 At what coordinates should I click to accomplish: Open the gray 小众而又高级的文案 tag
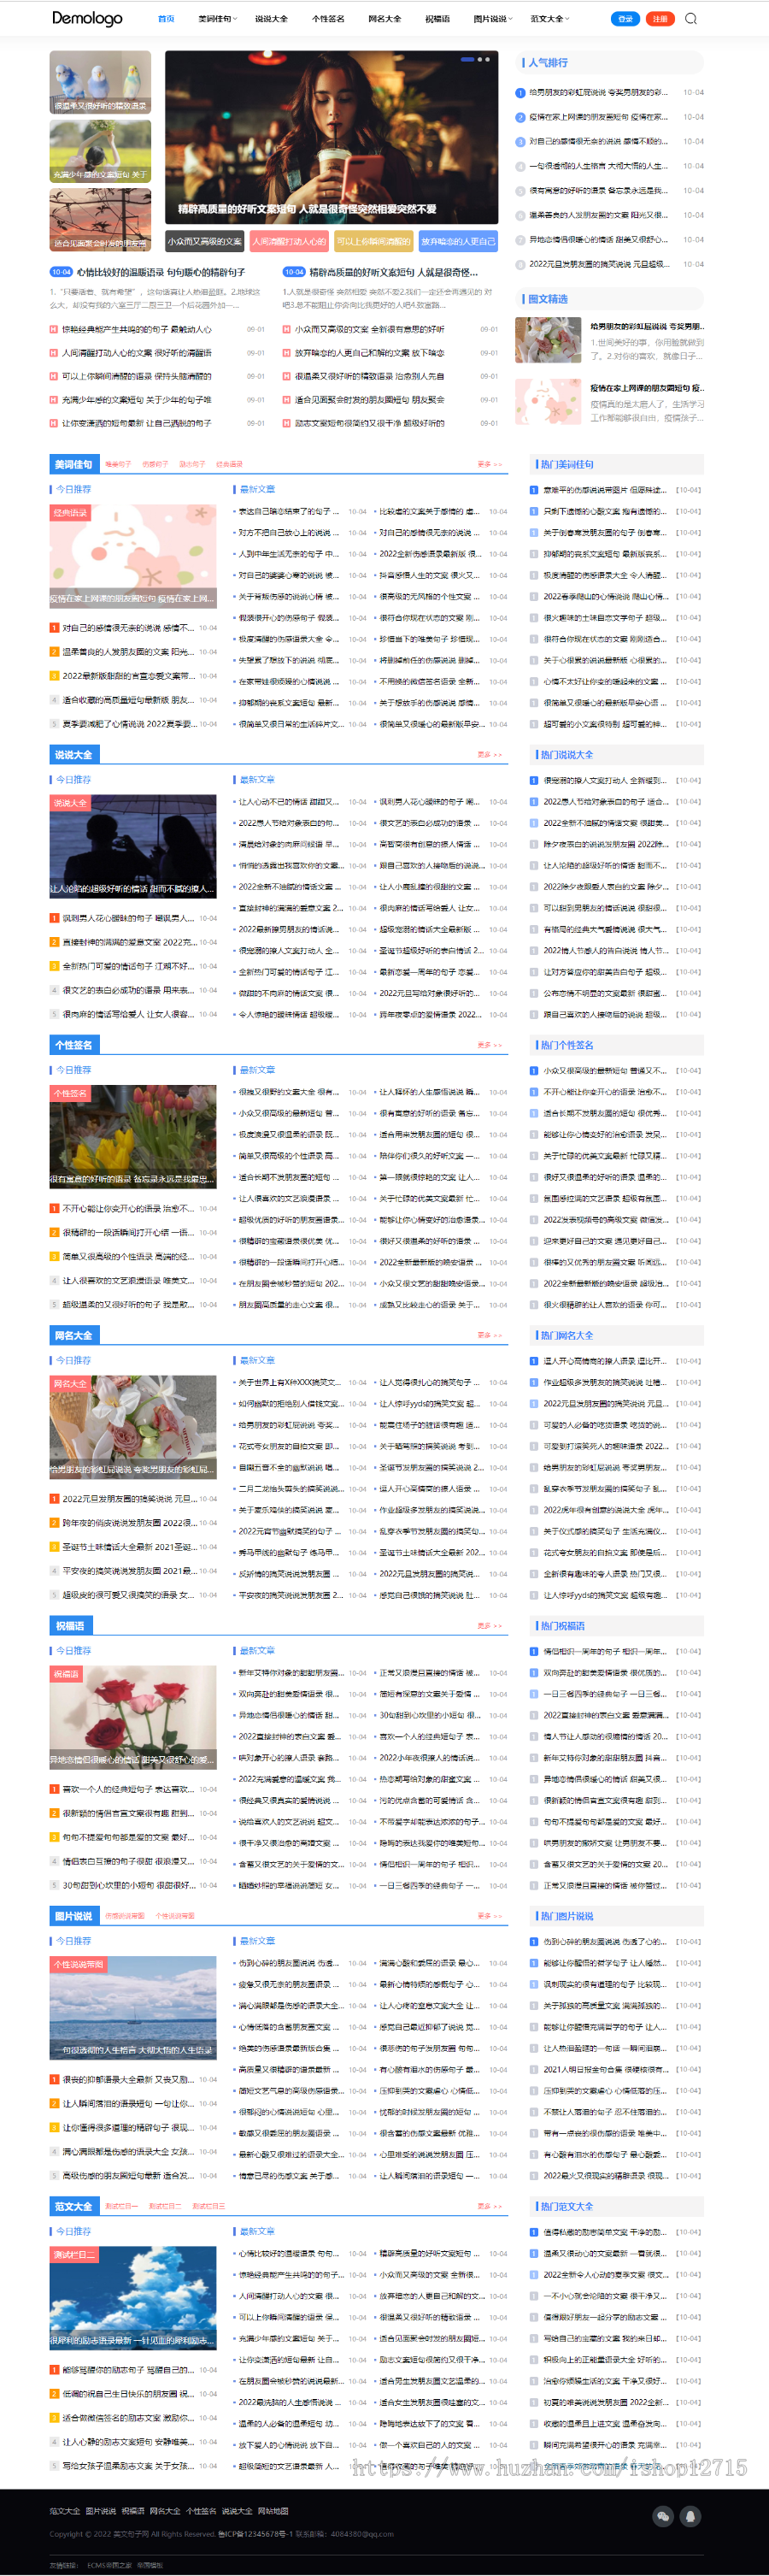click(204, 241)
